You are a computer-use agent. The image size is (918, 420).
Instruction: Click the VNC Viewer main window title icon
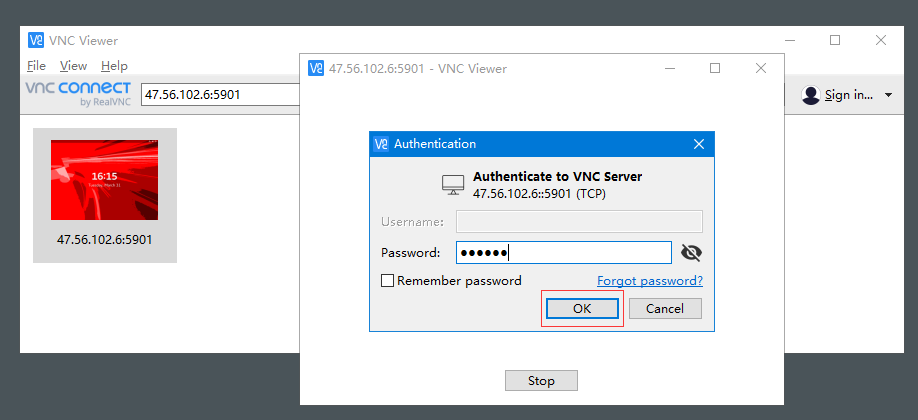pos(36,41)
